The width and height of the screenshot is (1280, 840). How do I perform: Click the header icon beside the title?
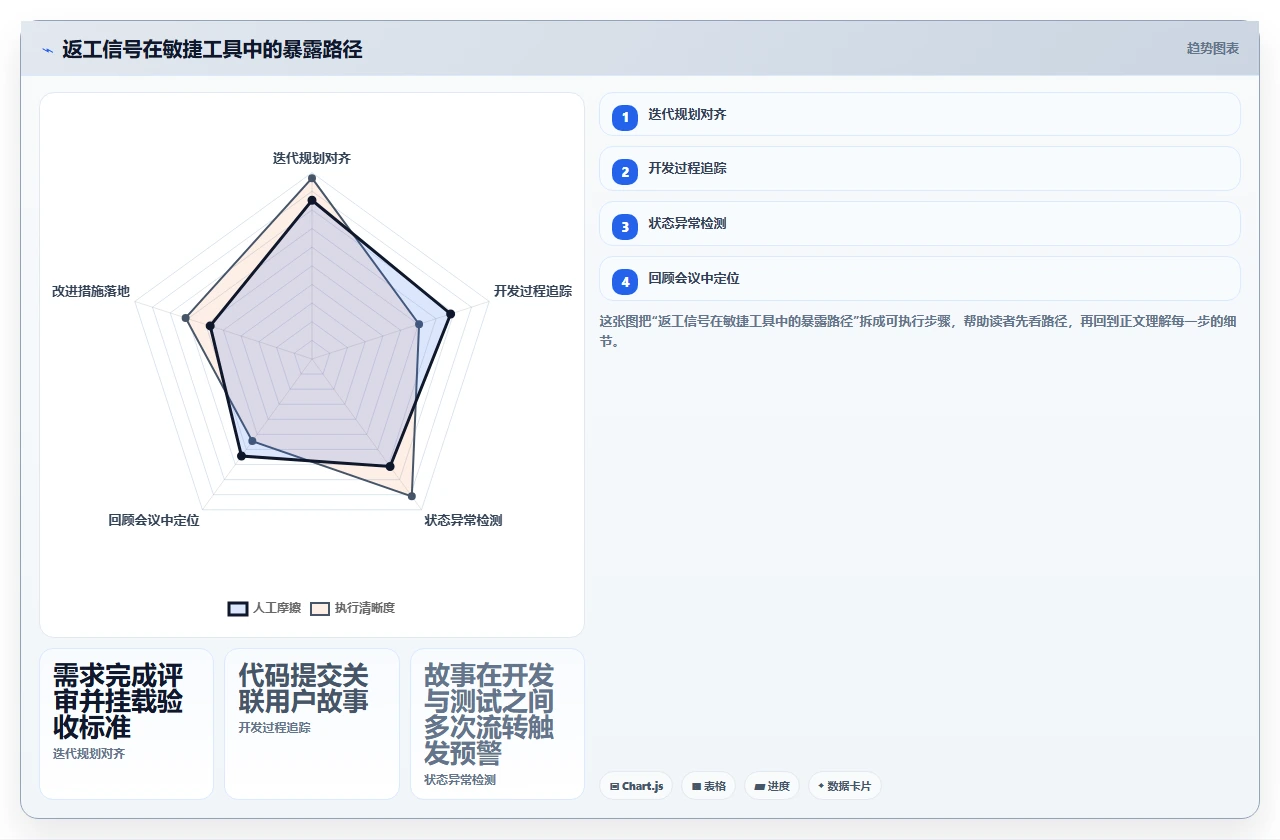coord(47,49)
